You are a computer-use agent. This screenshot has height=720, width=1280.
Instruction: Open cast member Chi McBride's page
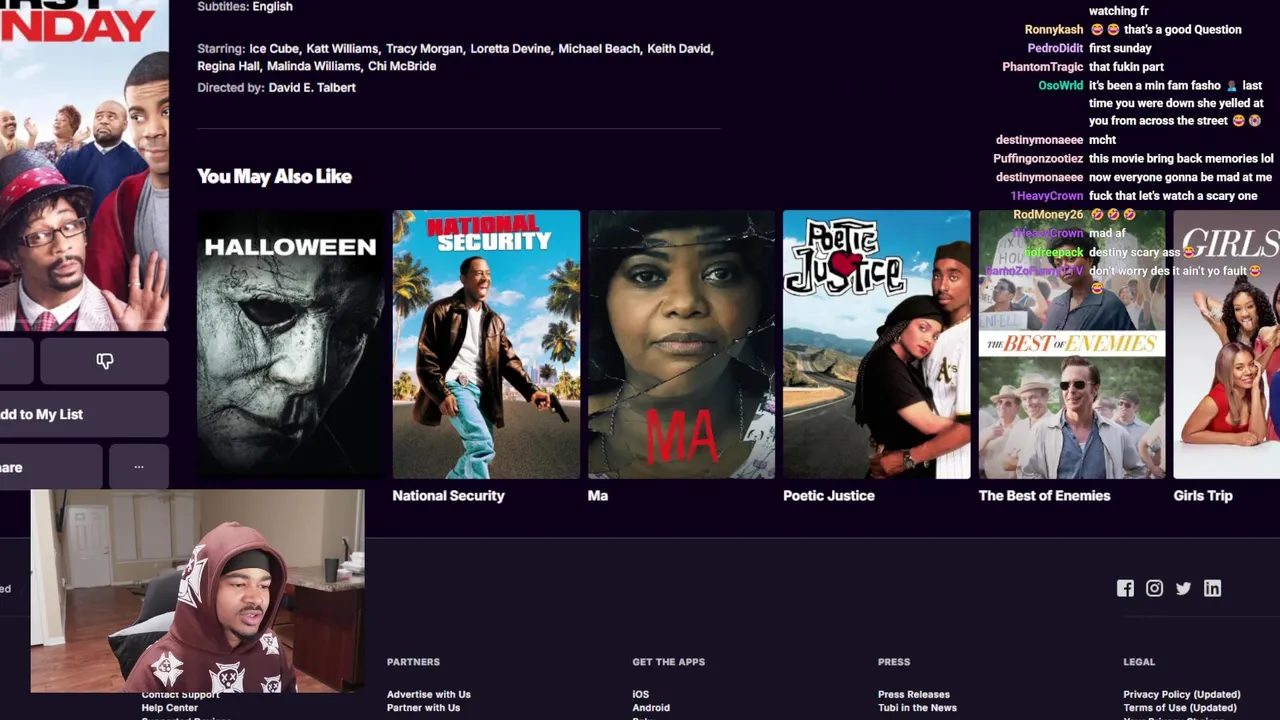click(402, 66)
